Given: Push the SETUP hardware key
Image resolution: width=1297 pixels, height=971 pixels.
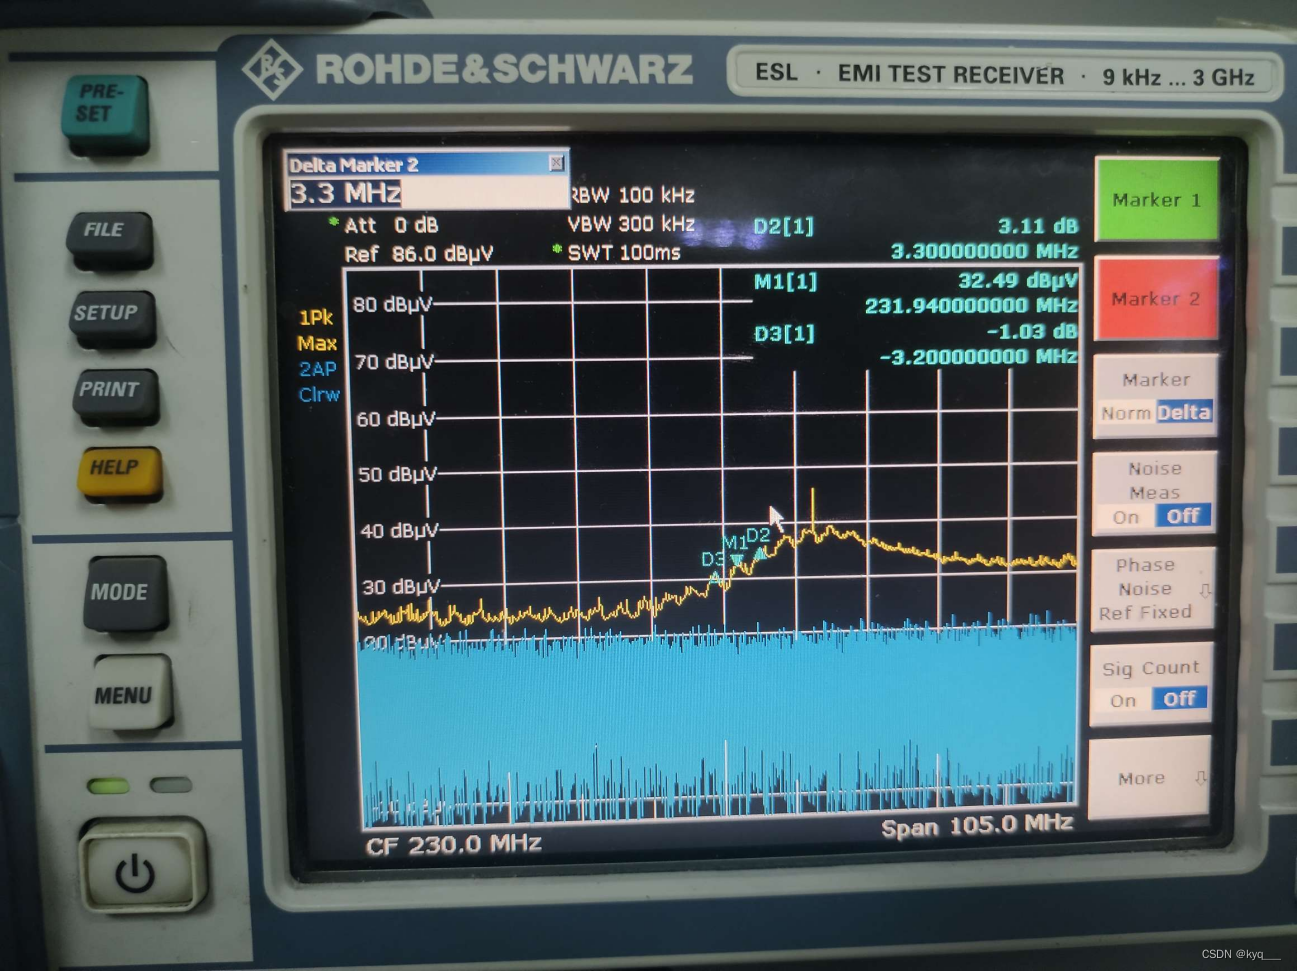Looking at the screenshot, I should point(113,316).
